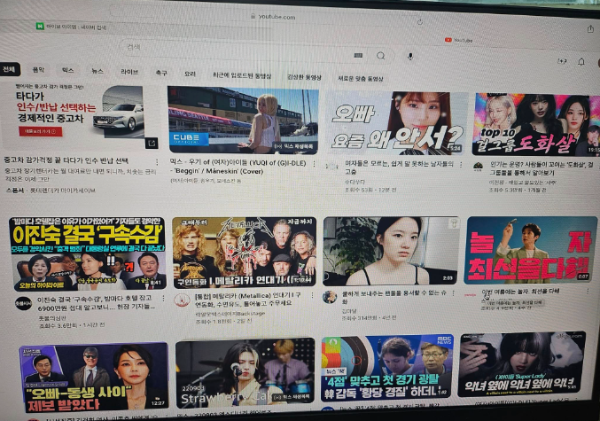
Task: Play the 오빠-동생 사이 제보 받았다 thumbnail
Action: tap(94, 377)
